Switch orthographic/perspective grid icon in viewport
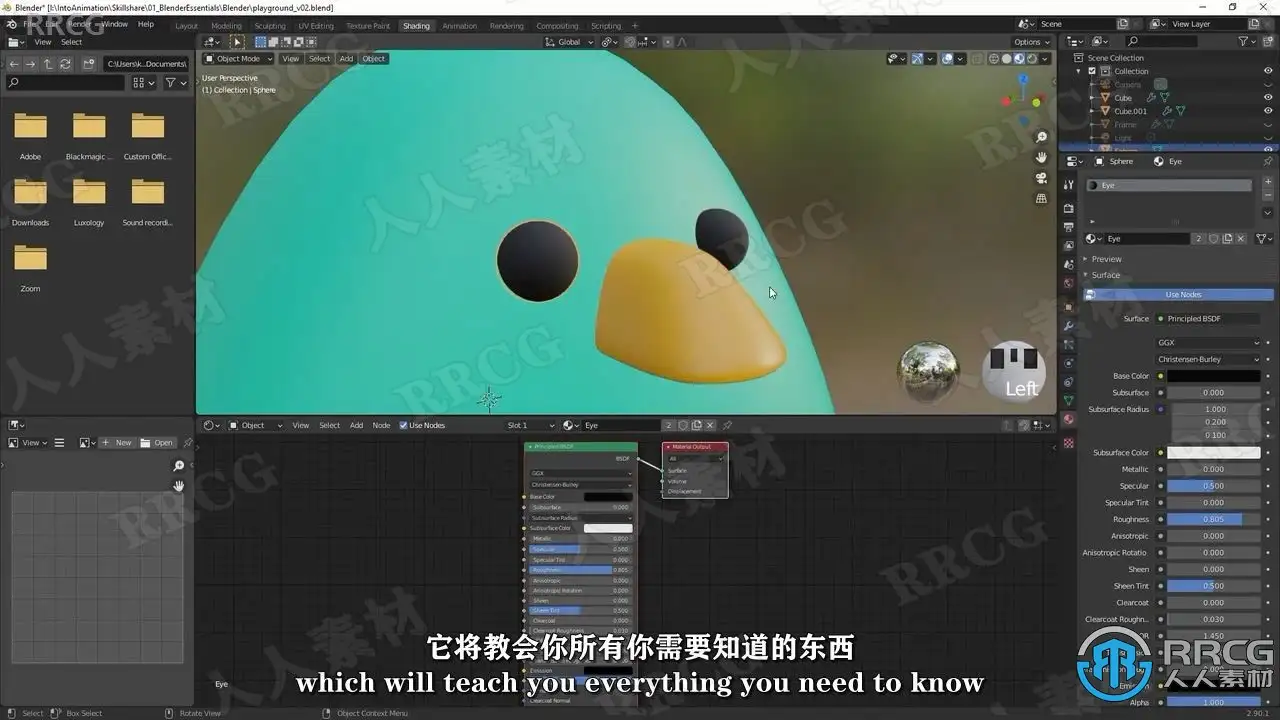Image resolution: width=1280 pixels, height=720 pixels. 1041,198
